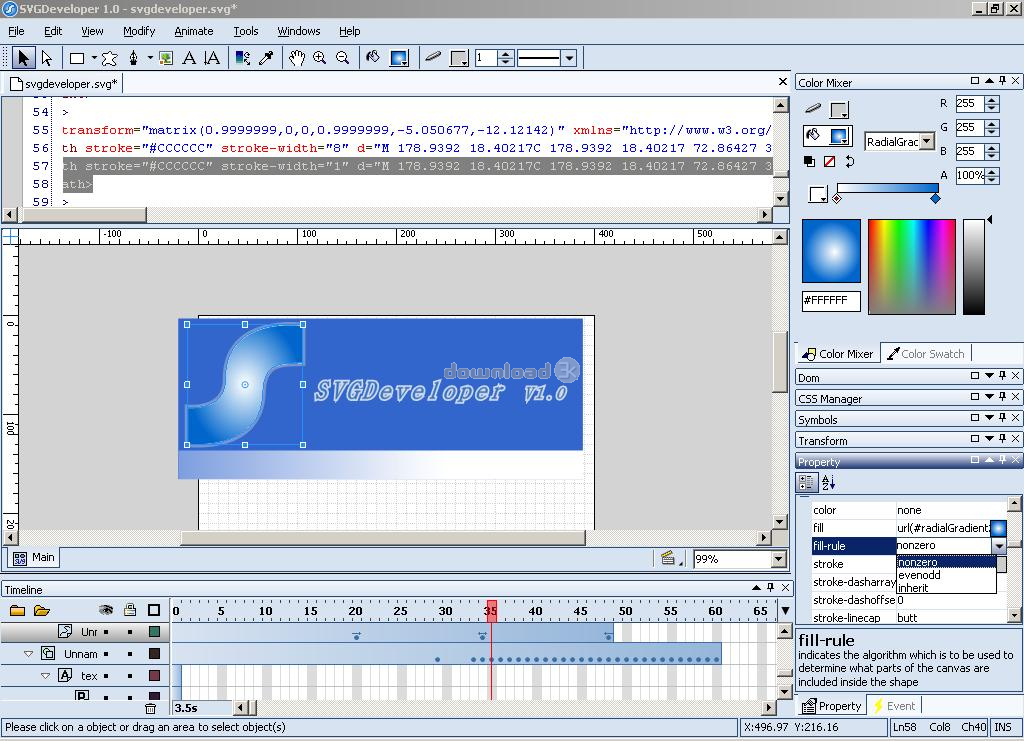Collapse the Unnam group layer triangle

click(x=28, y=654)
